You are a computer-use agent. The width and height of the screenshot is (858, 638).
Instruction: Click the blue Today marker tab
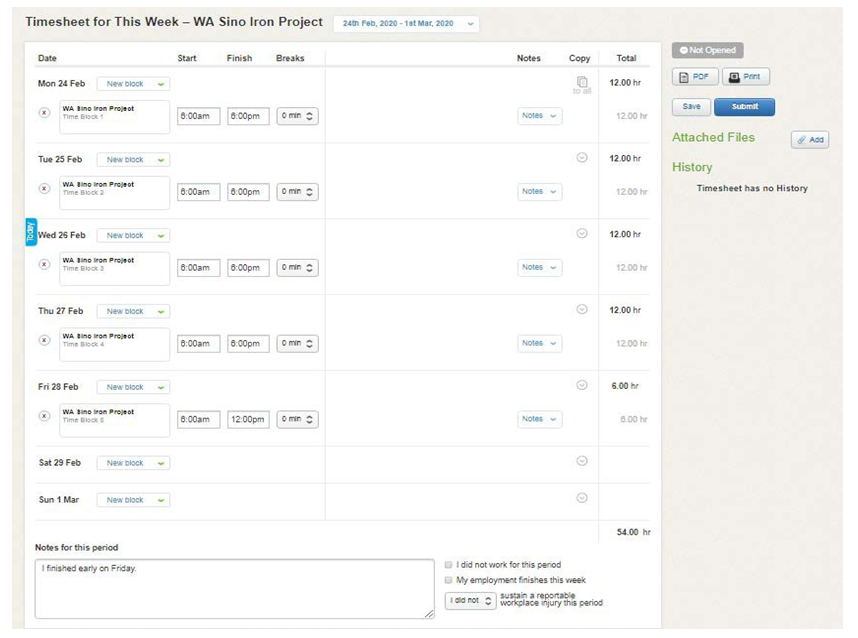(x=31, y=232)
